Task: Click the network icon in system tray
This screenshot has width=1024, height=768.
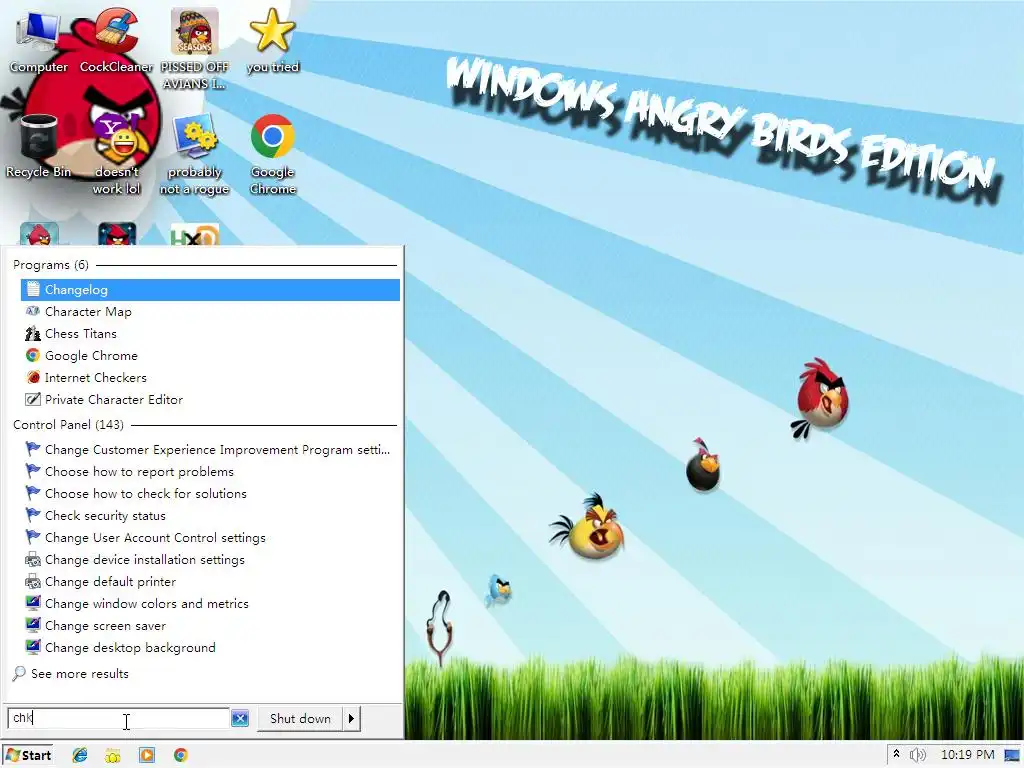Action: tap(1012, 755)
